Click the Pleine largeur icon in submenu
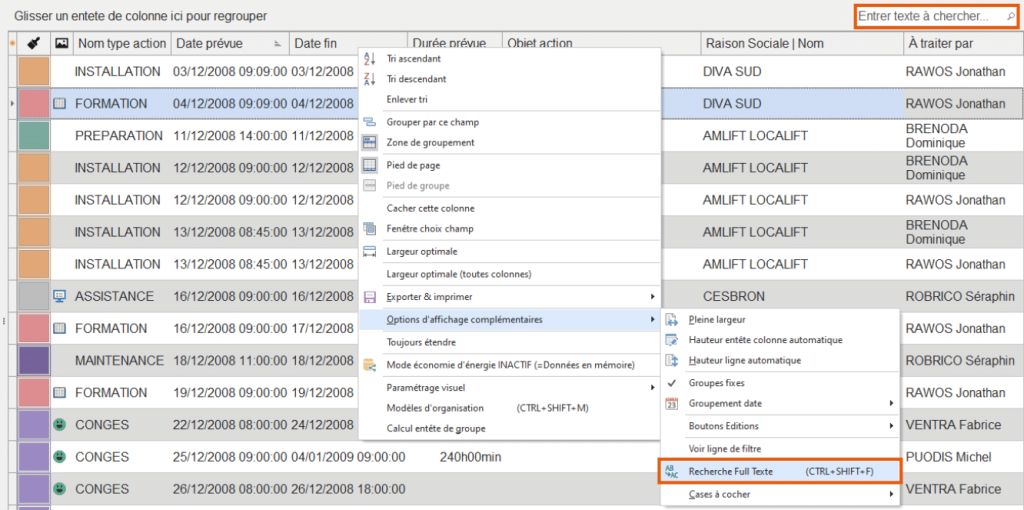The image size is (1024, 510). 671,320
